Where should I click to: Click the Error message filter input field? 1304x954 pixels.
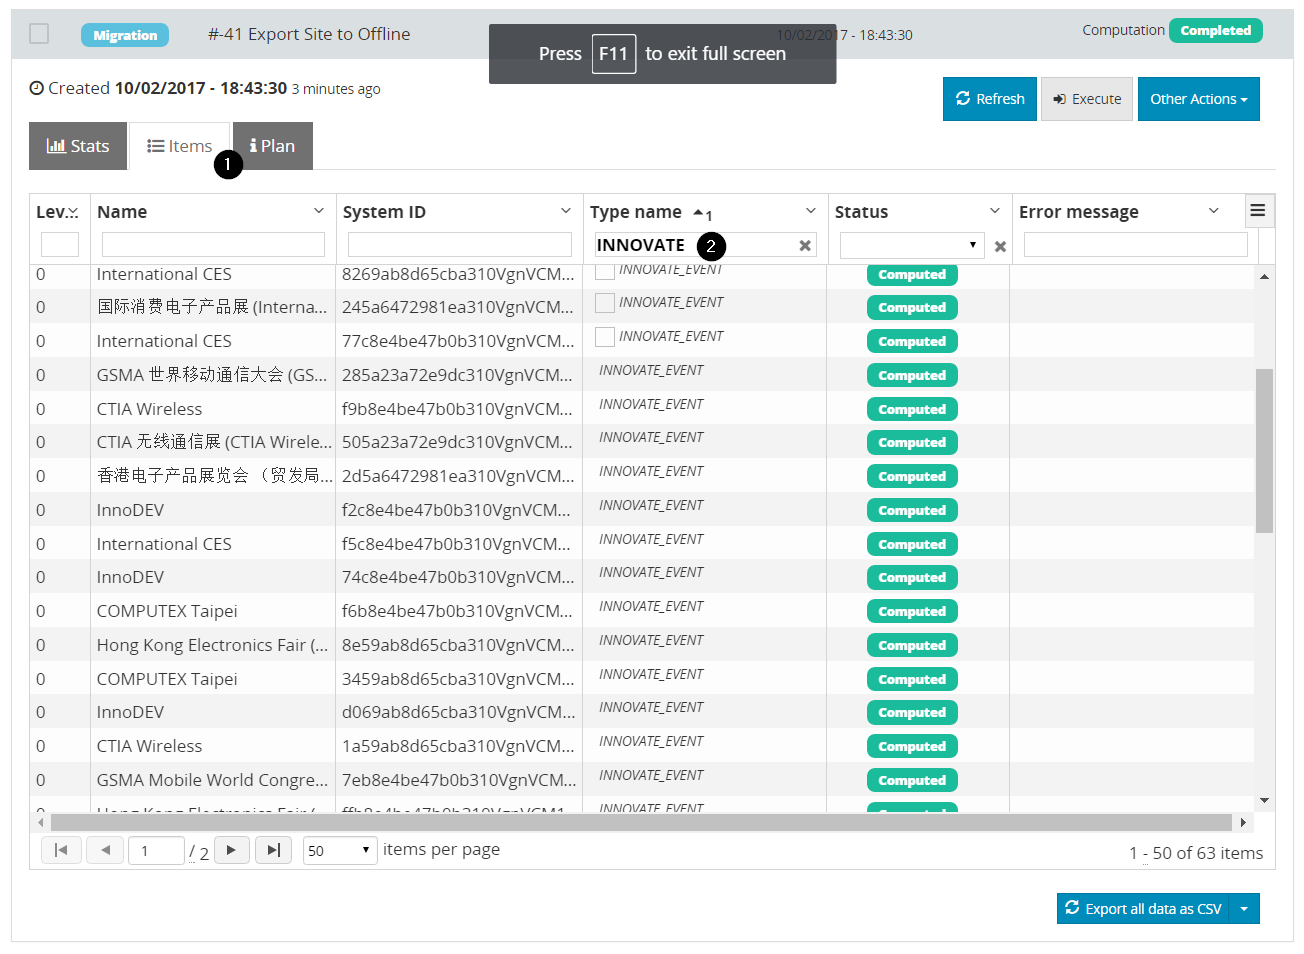[x=1136, y=245]
